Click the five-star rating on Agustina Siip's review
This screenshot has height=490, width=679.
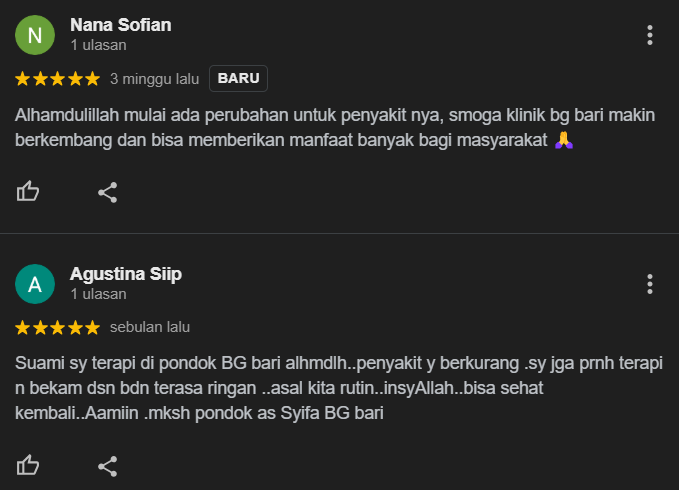pos(58,328)
